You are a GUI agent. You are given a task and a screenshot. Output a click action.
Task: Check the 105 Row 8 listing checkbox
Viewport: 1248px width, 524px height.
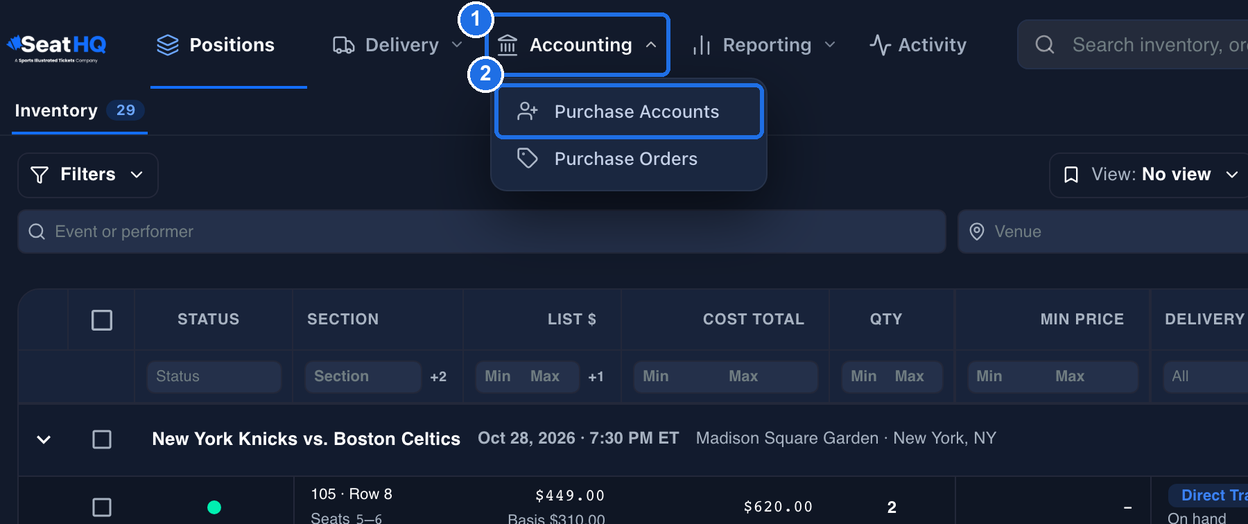click(102, 507)
